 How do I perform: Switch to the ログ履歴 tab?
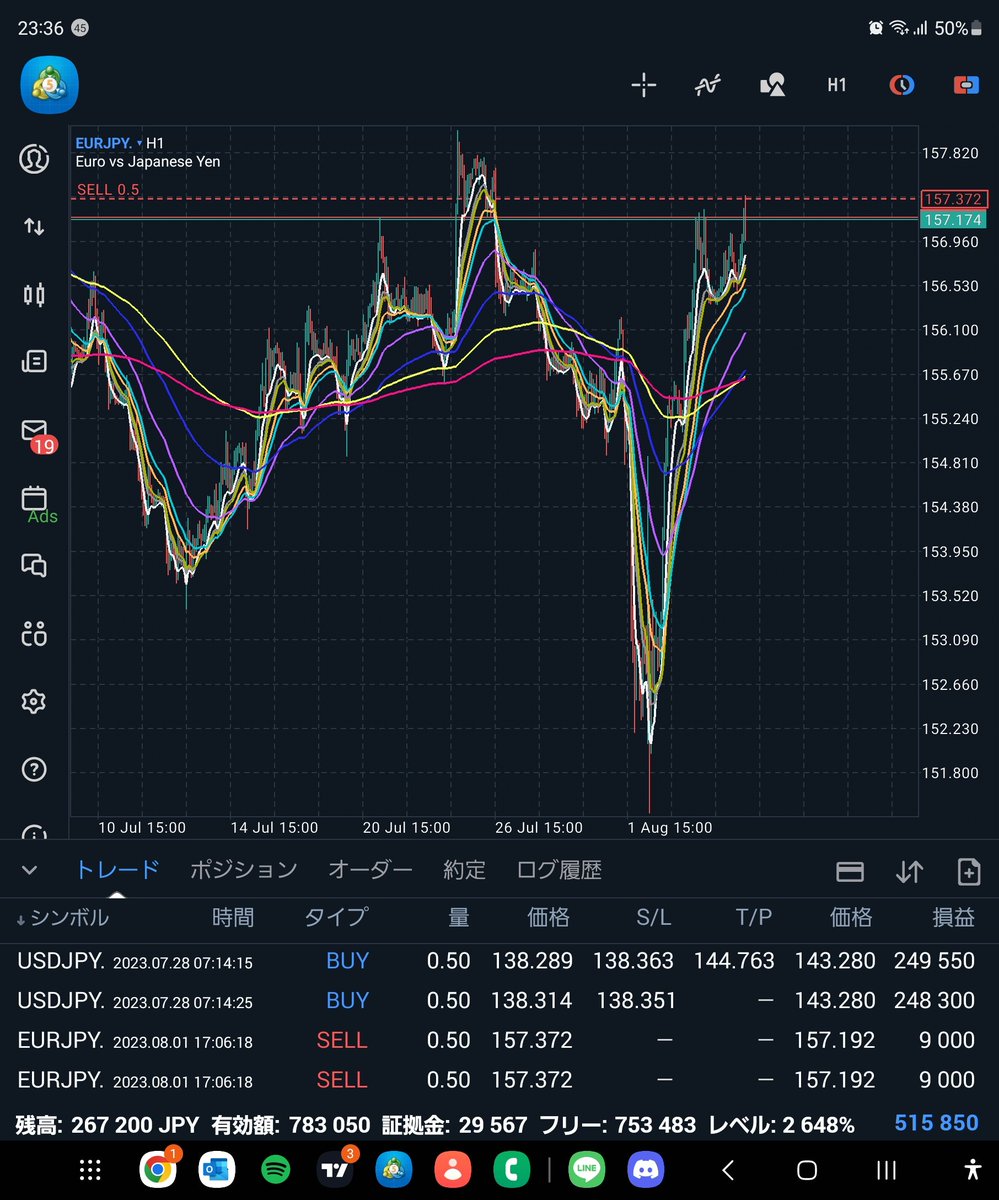click(x=559, y=870)
